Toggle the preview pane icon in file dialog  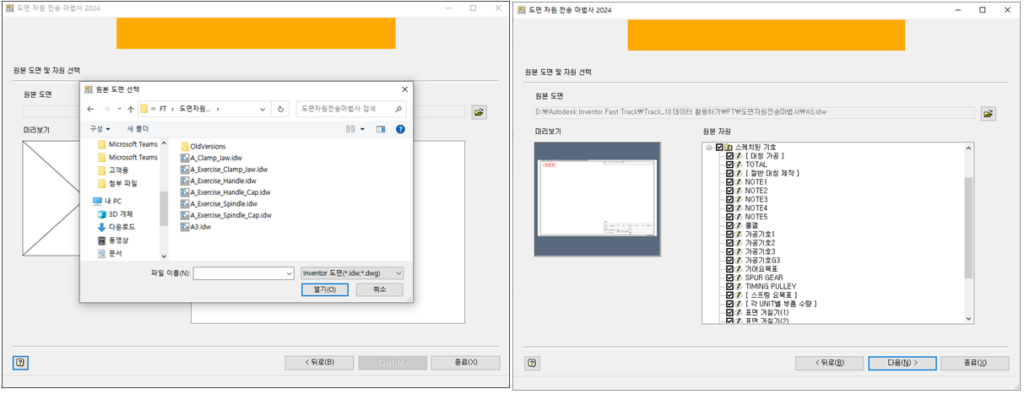pyautogui.click(x=381, y=129)
